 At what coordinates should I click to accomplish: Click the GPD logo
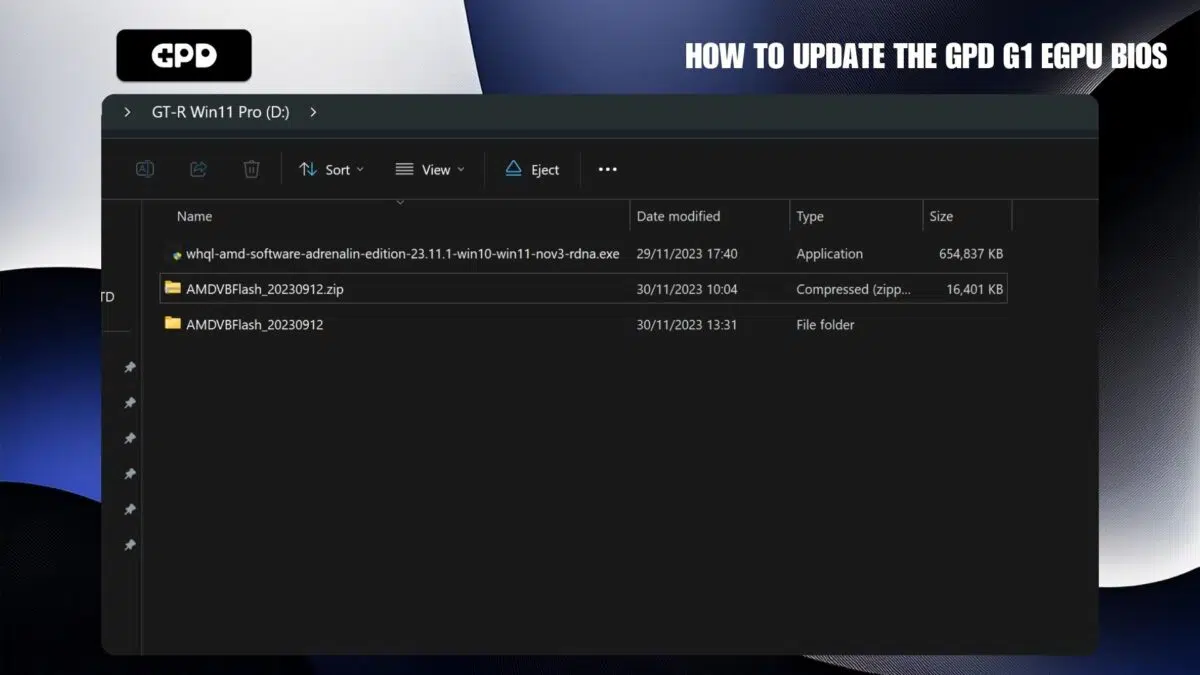(184, 55)
